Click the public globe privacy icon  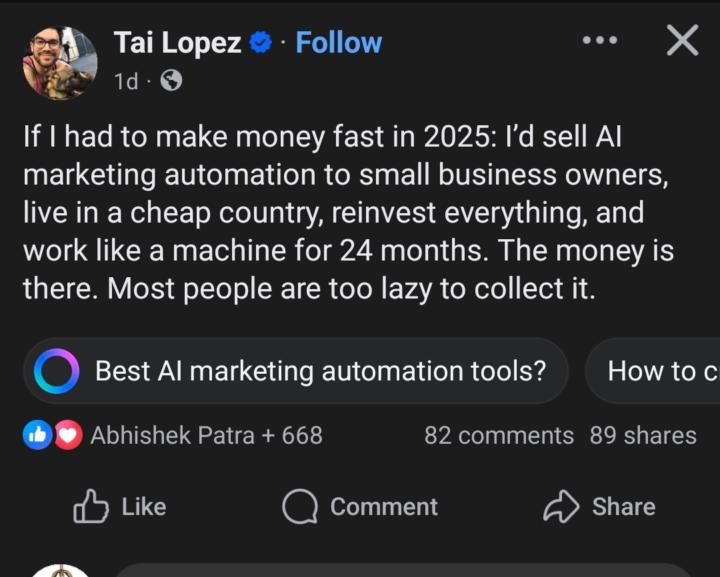[171, 81]
